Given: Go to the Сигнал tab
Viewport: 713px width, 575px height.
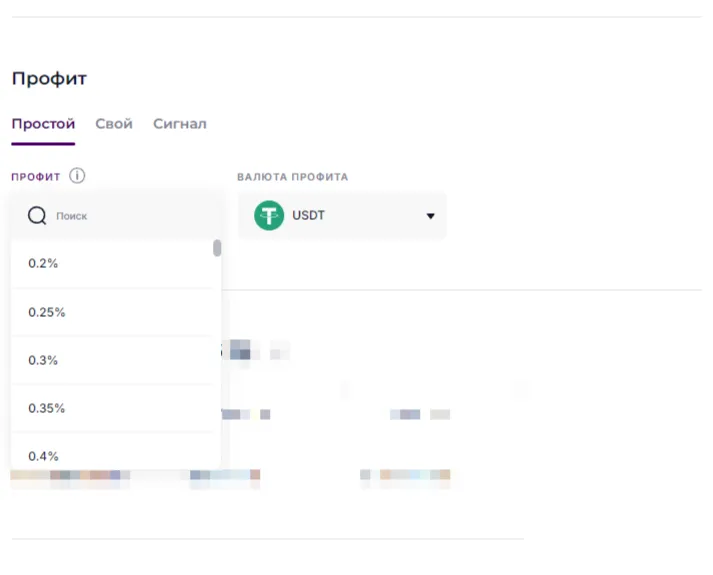Looking at the screenshot, I should click(x=180, y=124).
